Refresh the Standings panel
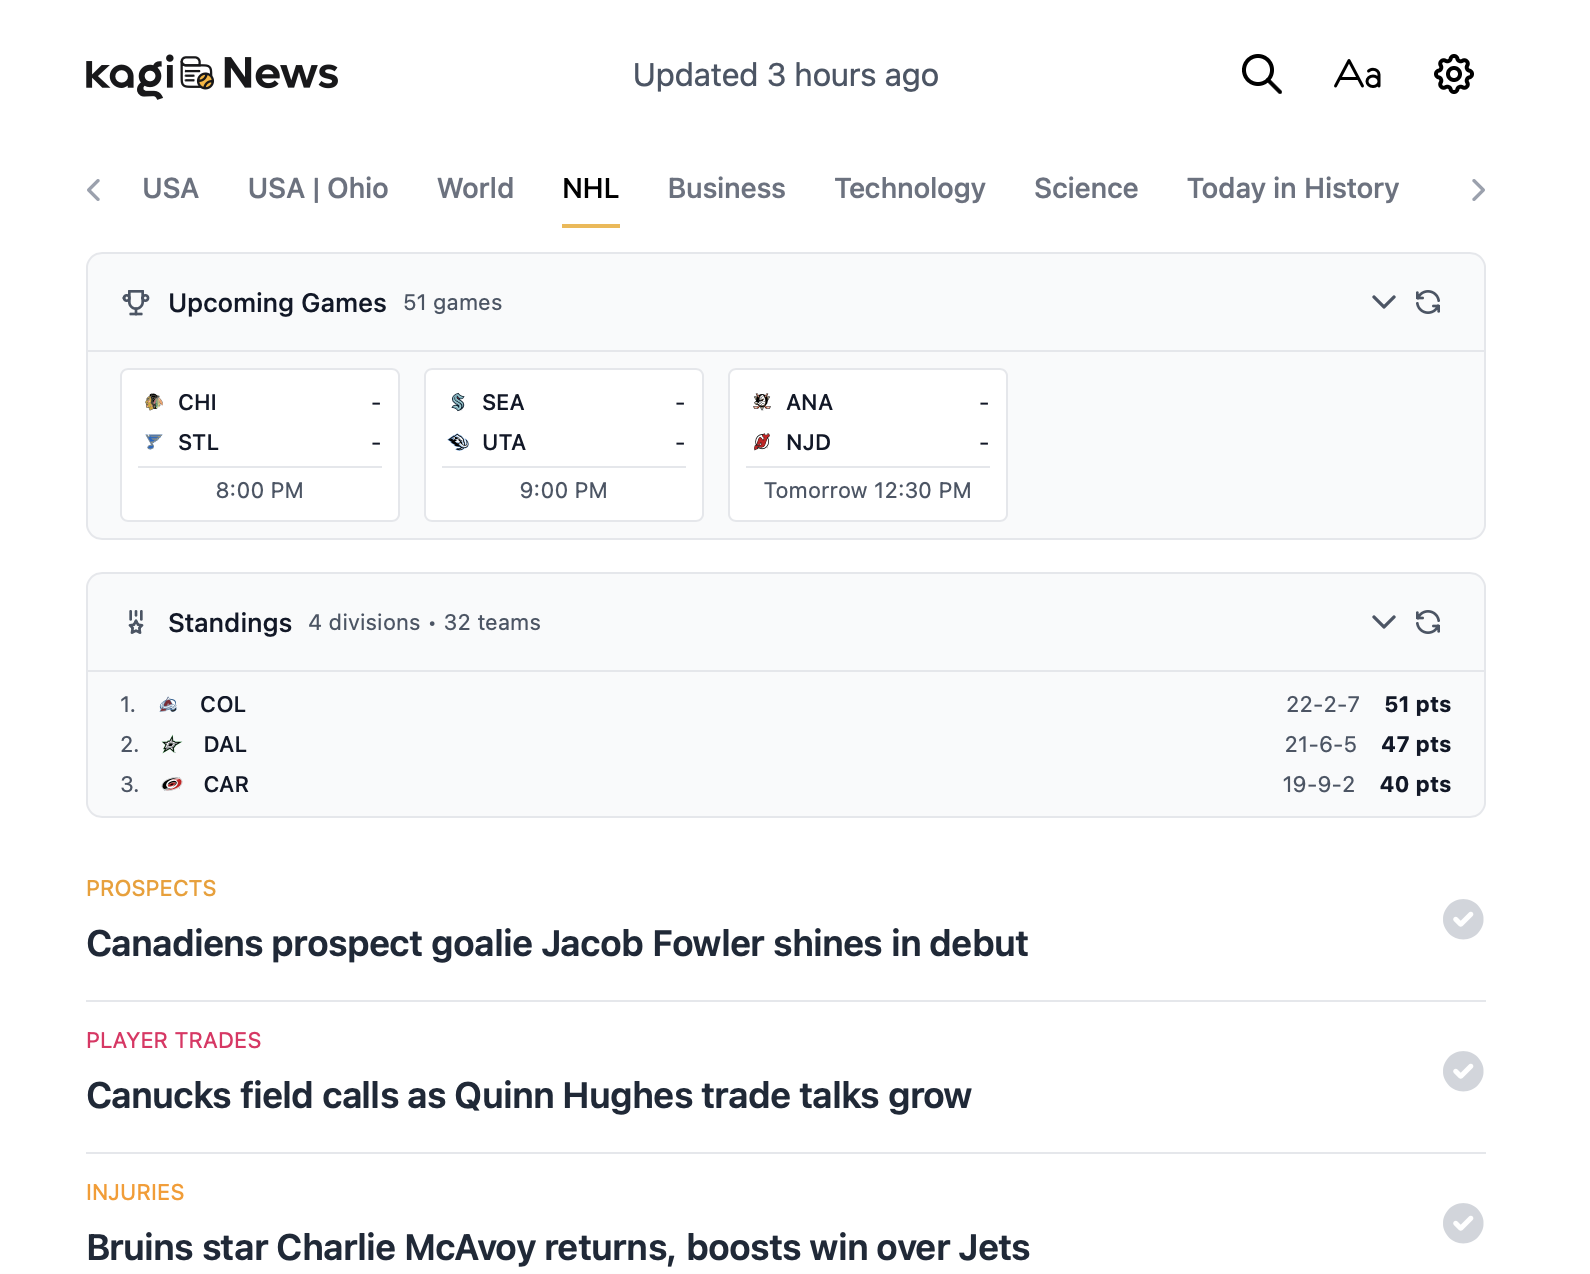Viewport: 1590px width, 1274px height. pyautogui.click(x=1428, y=622)
